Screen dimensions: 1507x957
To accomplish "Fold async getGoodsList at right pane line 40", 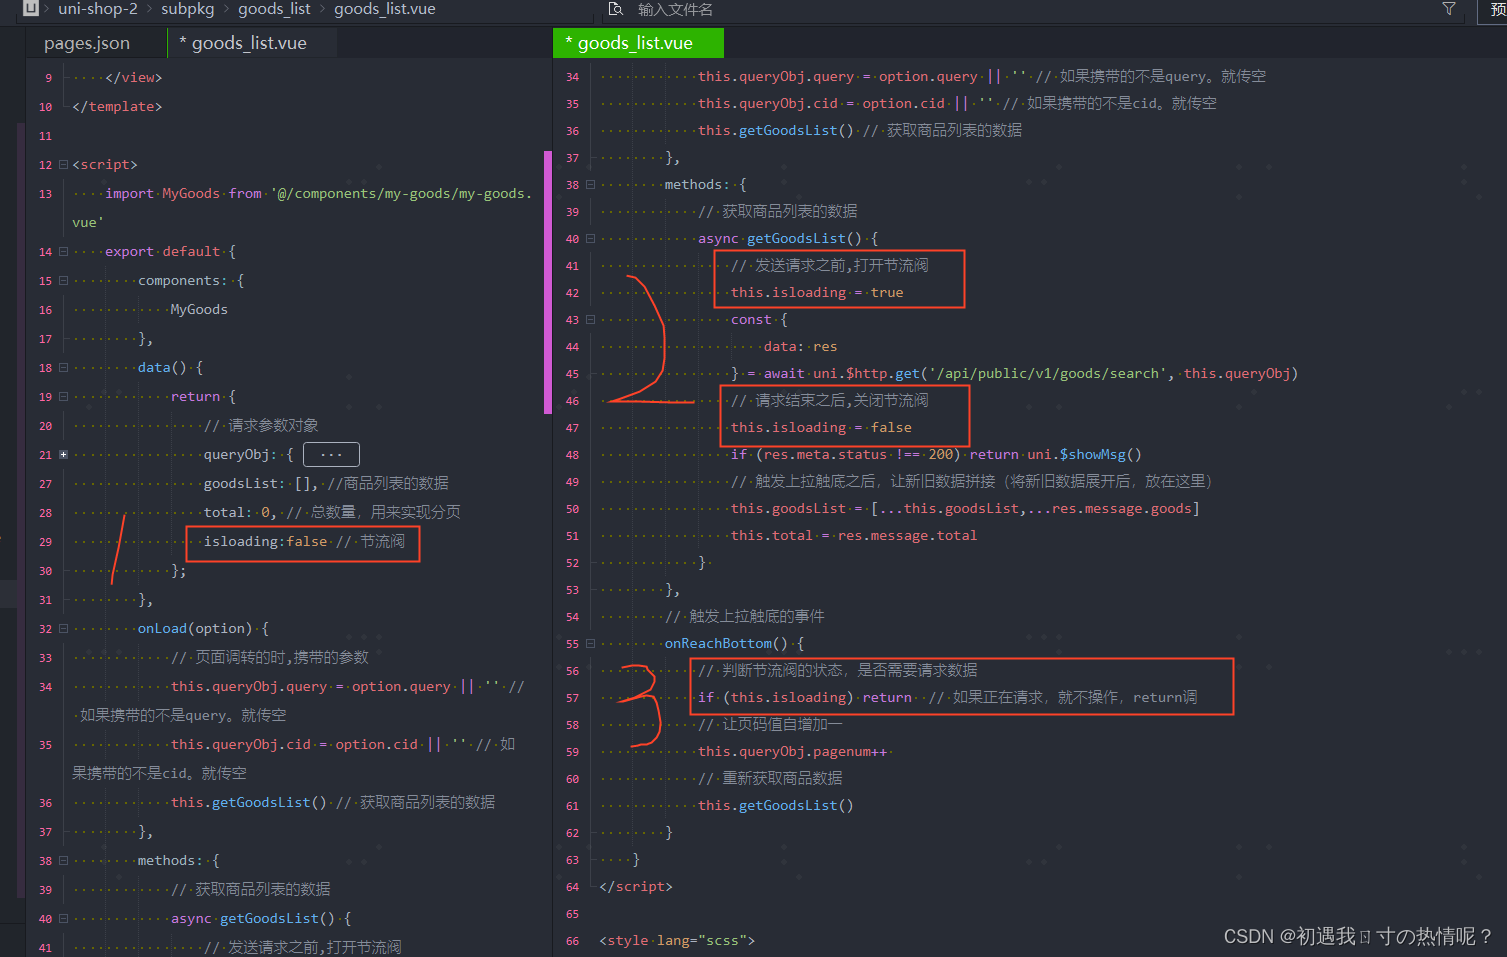I will pyautogui.click(x=590, y=238).
